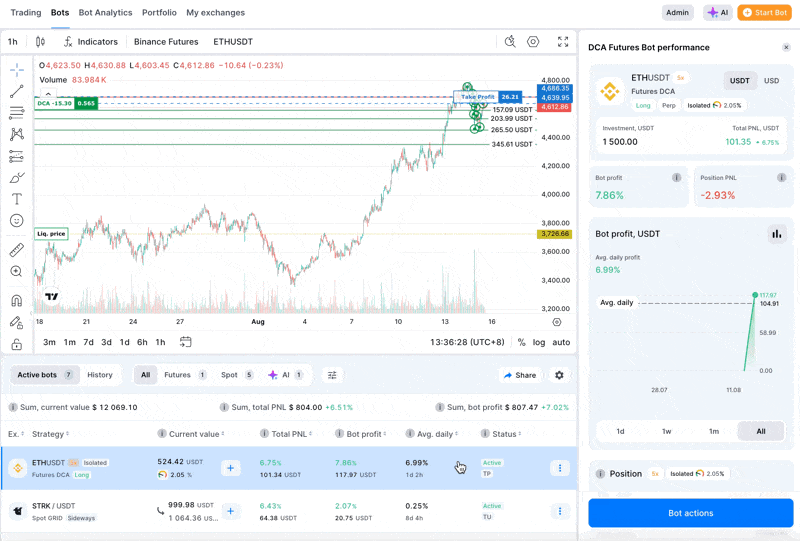Select the text annotation tool
The width and height of the screenshot is (800, 541).
tap(17, 200)
